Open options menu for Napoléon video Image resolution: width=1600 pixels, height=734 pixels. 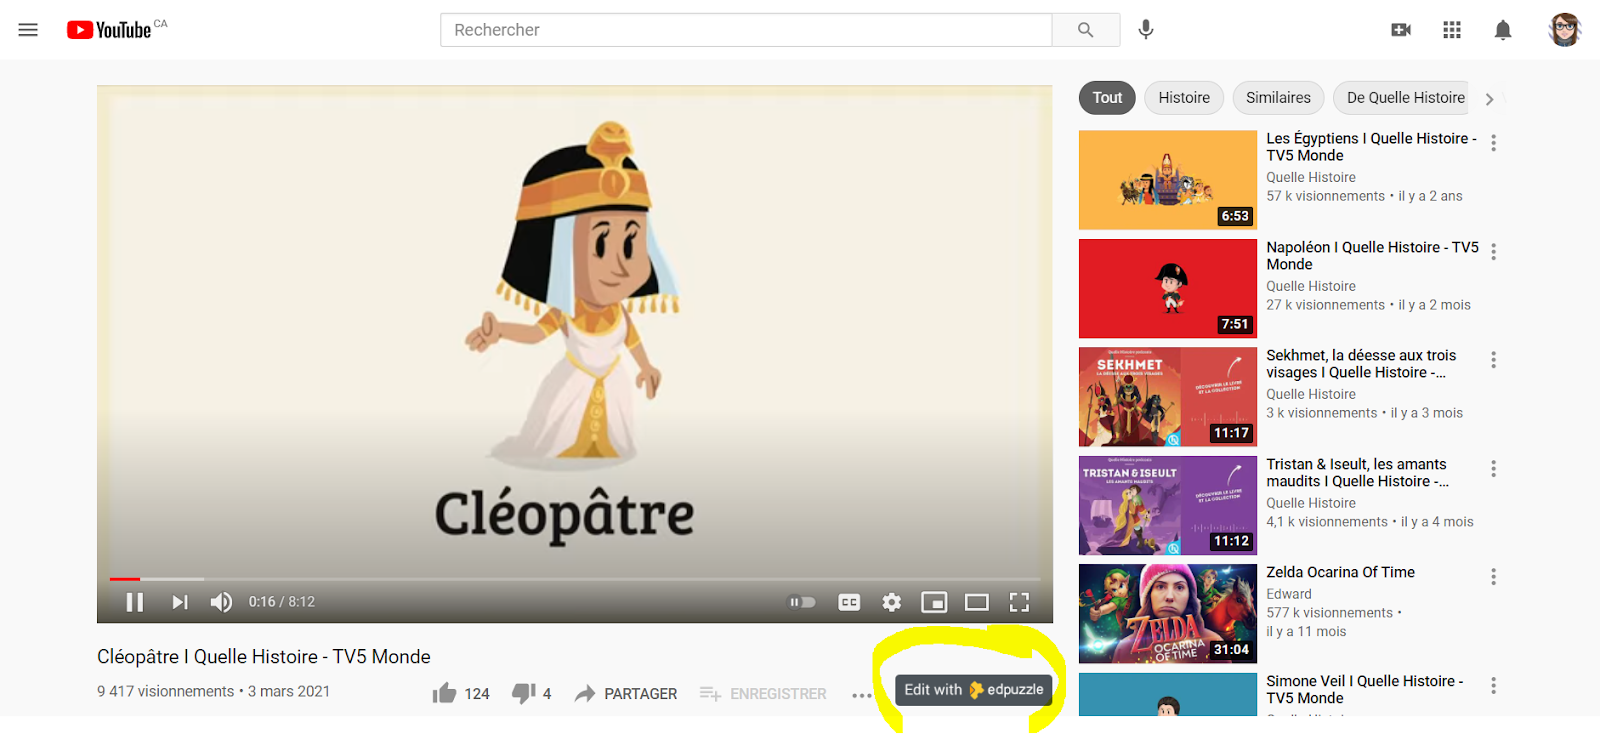coord(1493,252)
